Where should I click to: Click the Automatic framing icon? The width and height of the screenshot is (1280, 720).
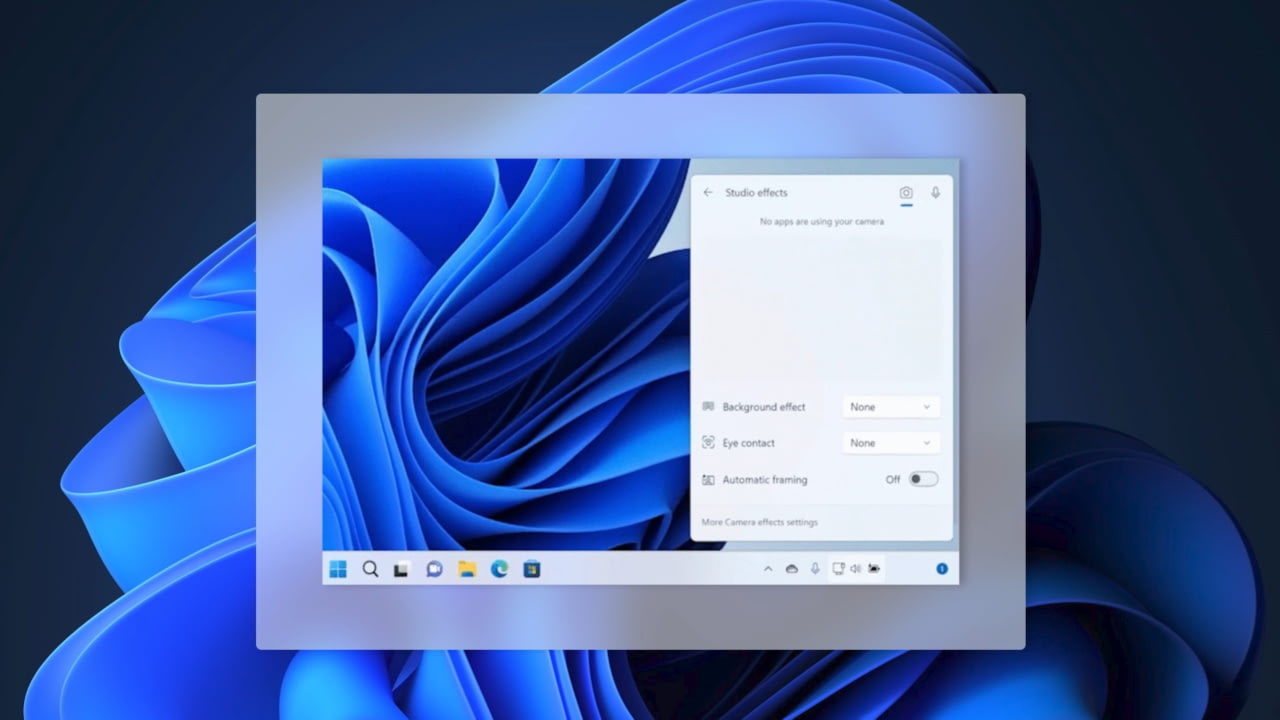point(708,480)
